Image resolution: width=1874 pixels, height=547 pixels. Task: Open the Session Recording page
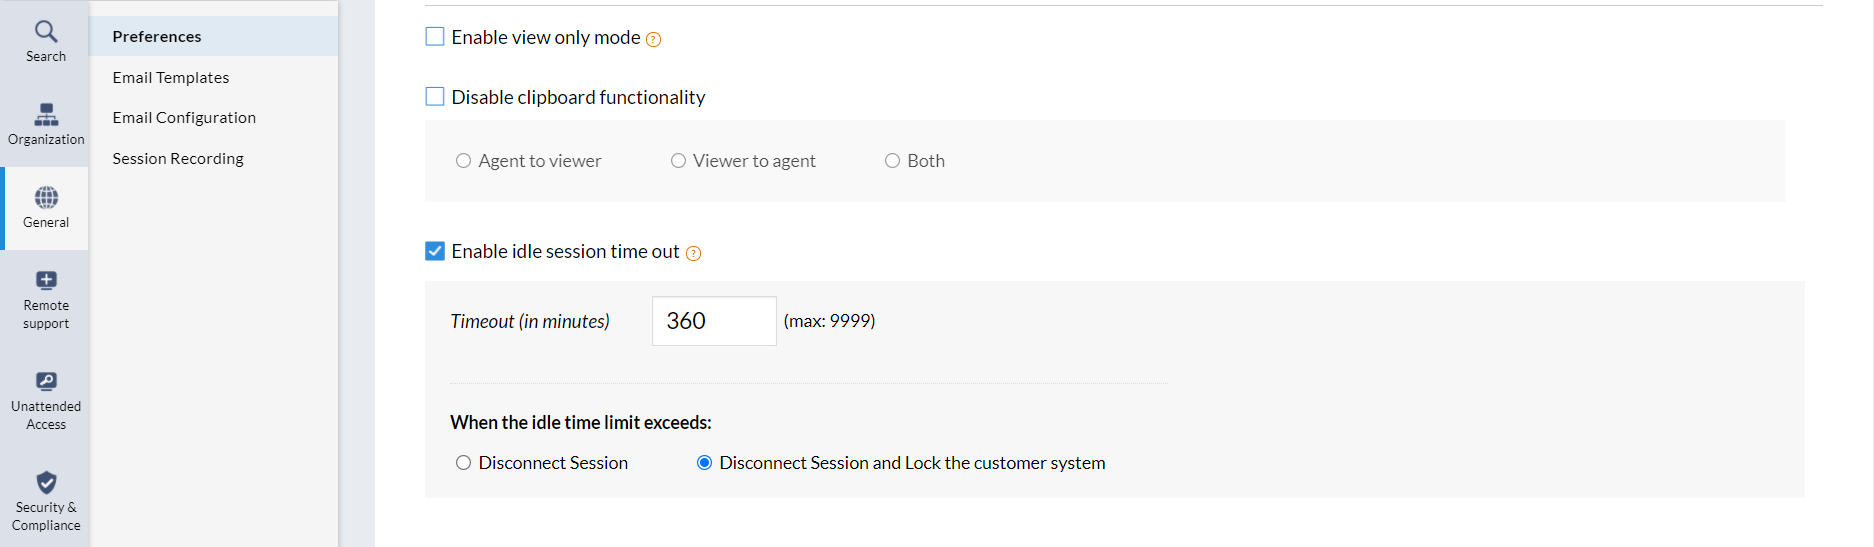click(178, 159)
